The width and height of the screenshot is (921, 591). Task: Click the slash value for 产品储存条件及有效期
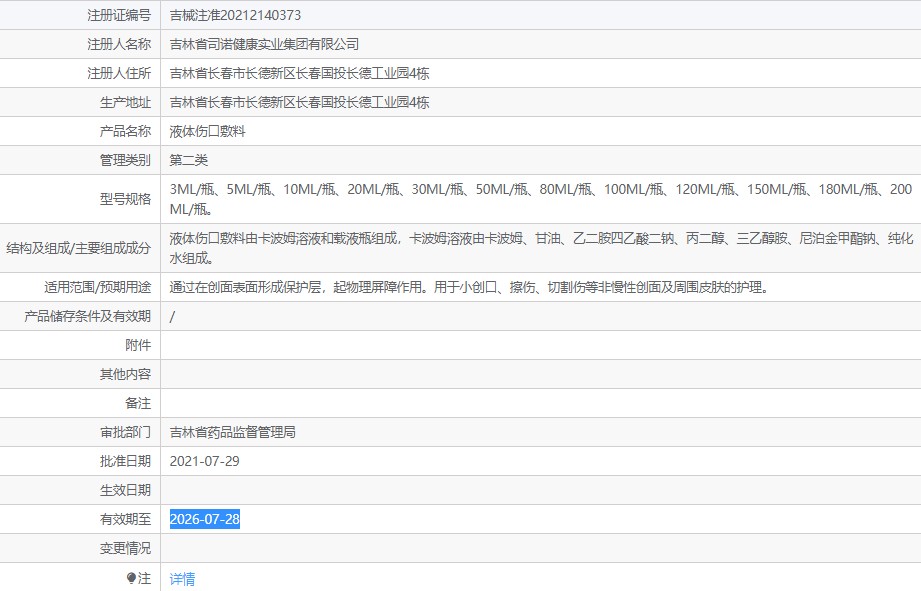point(173,316)
